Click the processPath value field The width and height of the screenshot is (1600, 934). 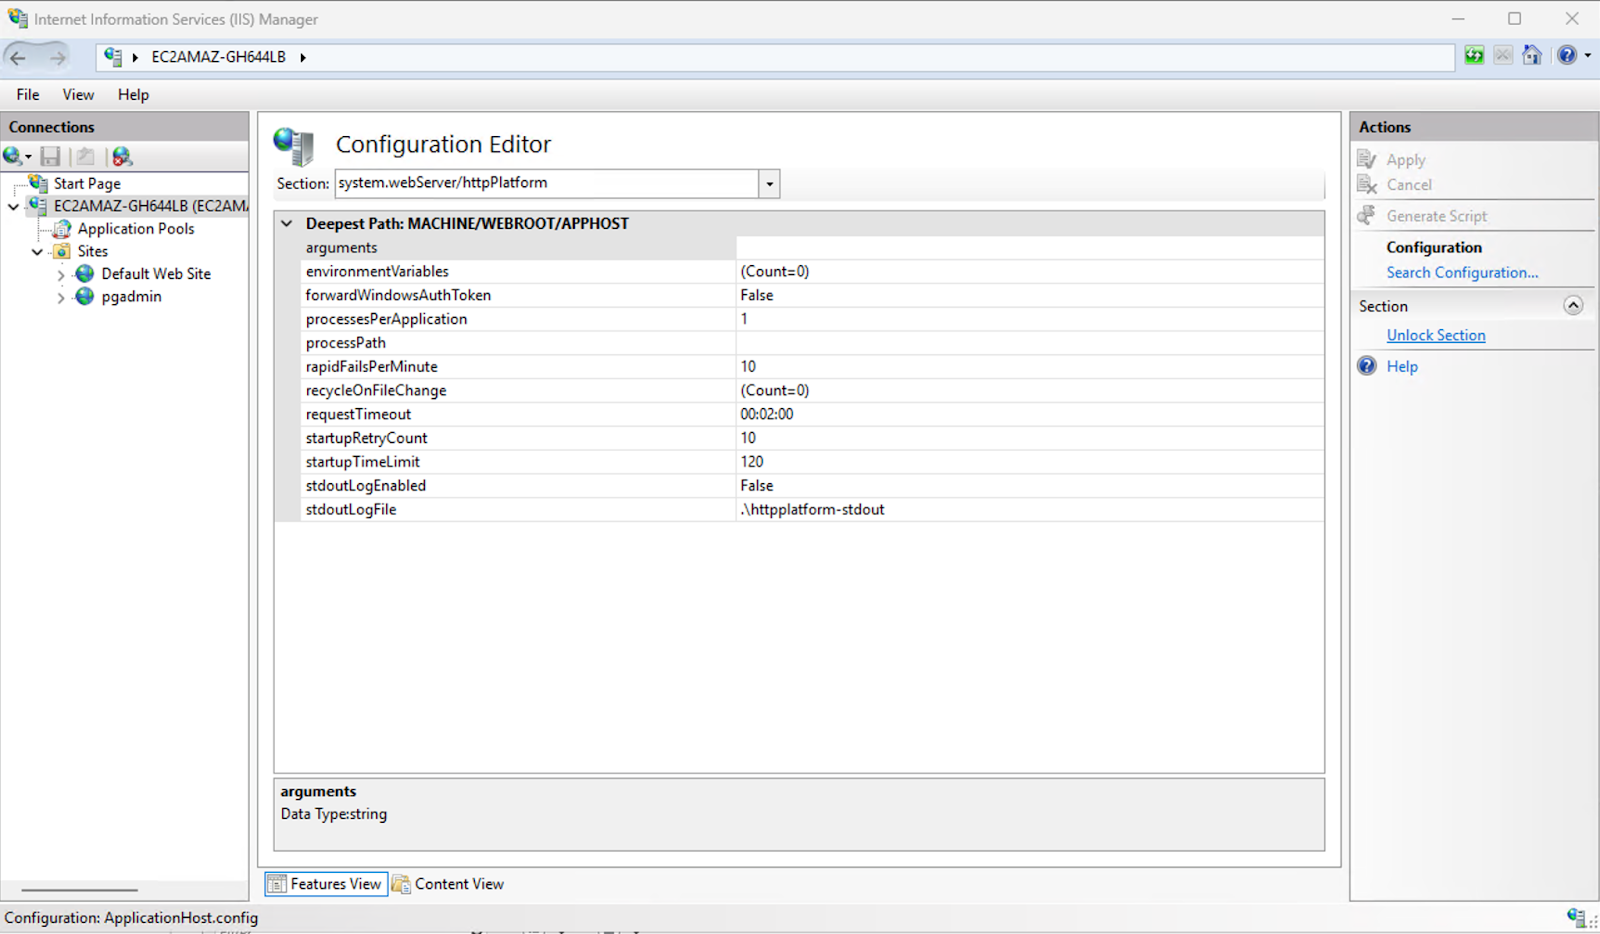tap(1028, 343)
